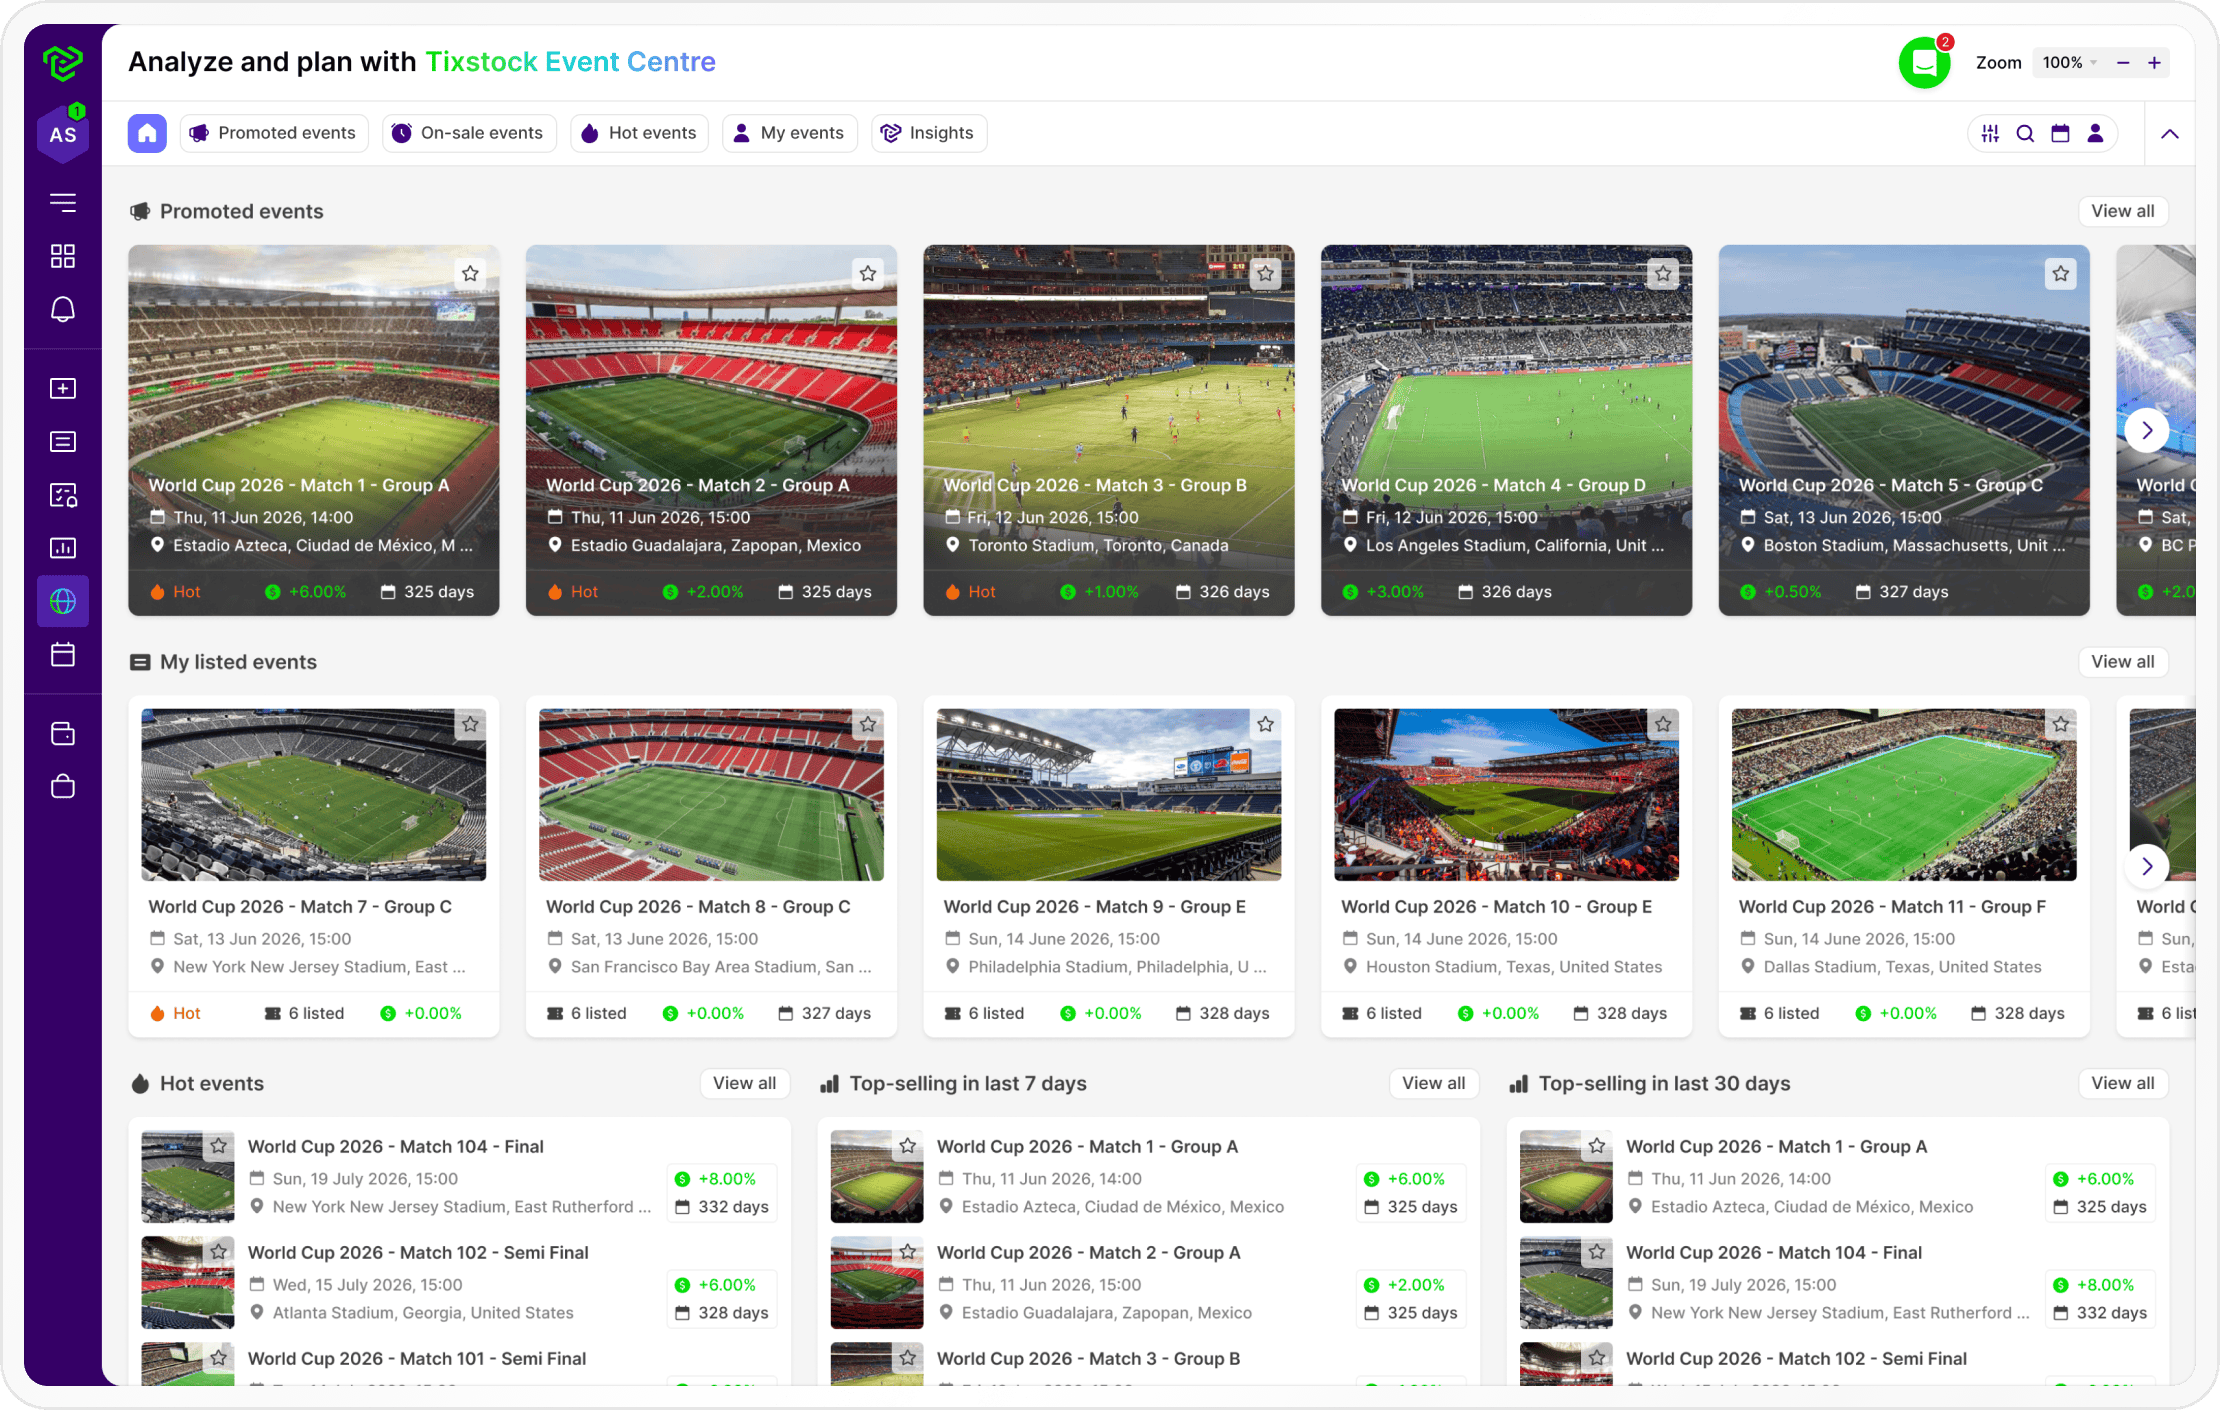Show next My listed events with arrow
Screen dimensions: 2220x1410
(2146, 866)
